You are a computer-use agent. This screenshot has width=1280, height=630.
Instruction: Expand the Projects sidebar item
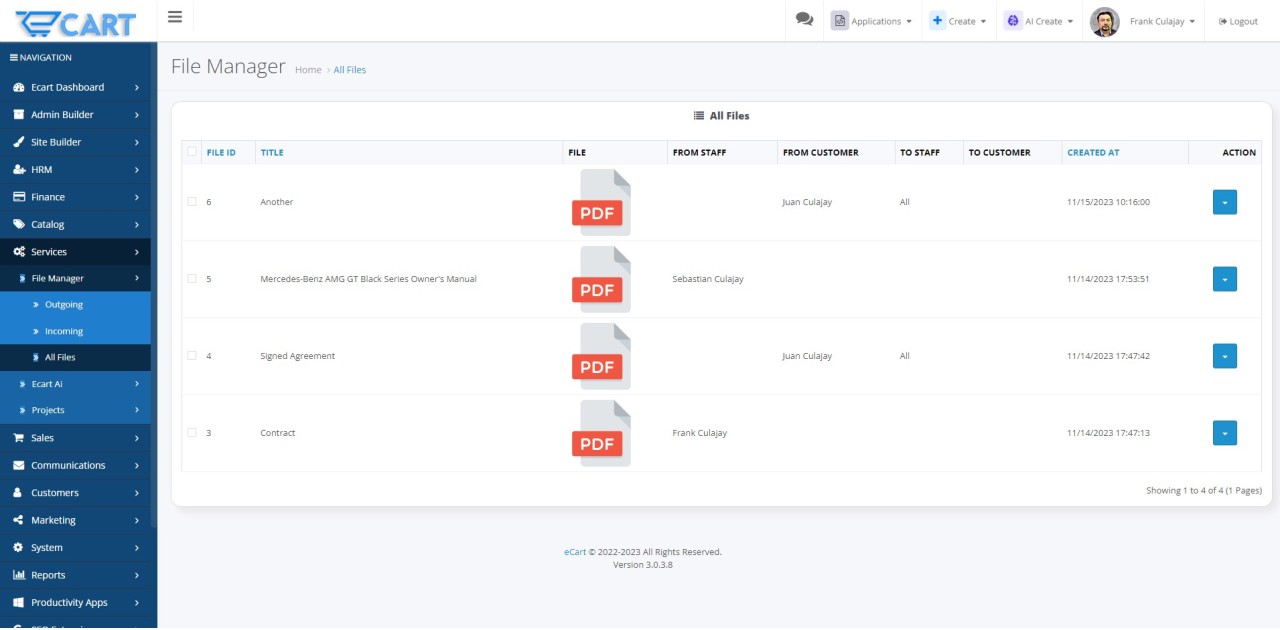75,410
